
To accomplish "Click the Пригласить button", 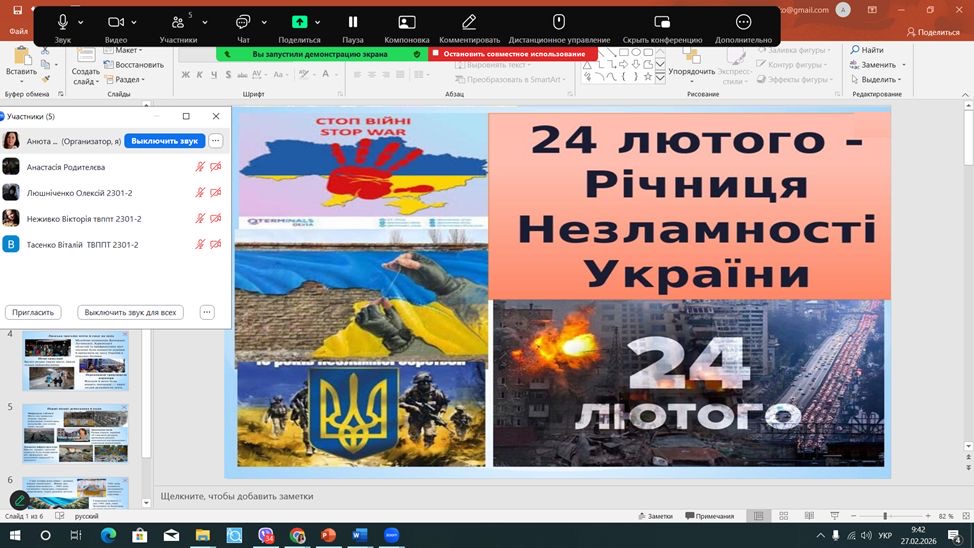I will (33, 312).
